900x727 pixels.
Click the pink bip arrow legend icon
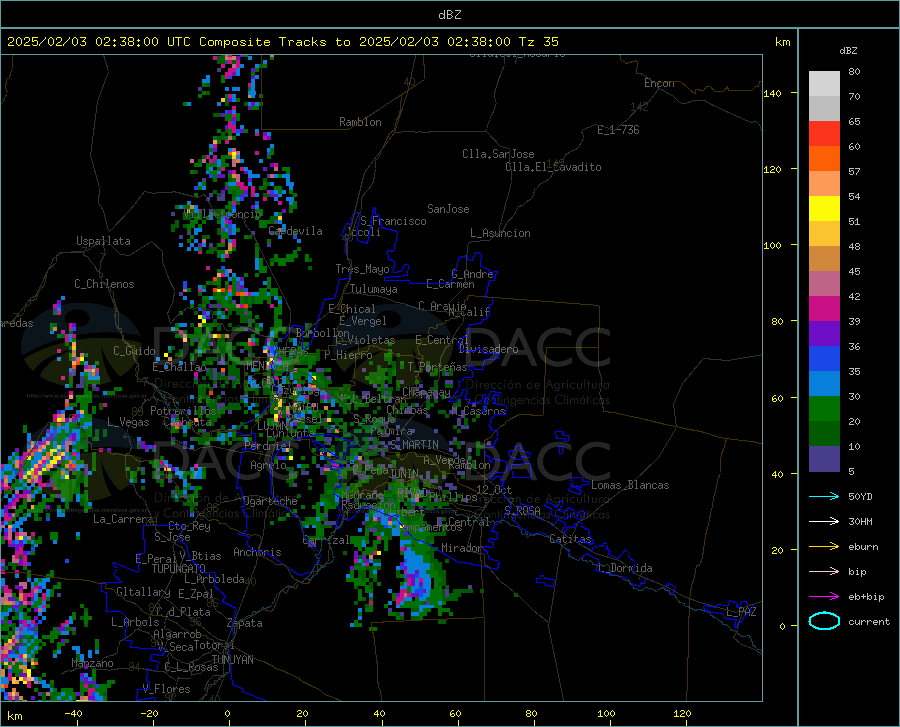[x=824, y=572]
